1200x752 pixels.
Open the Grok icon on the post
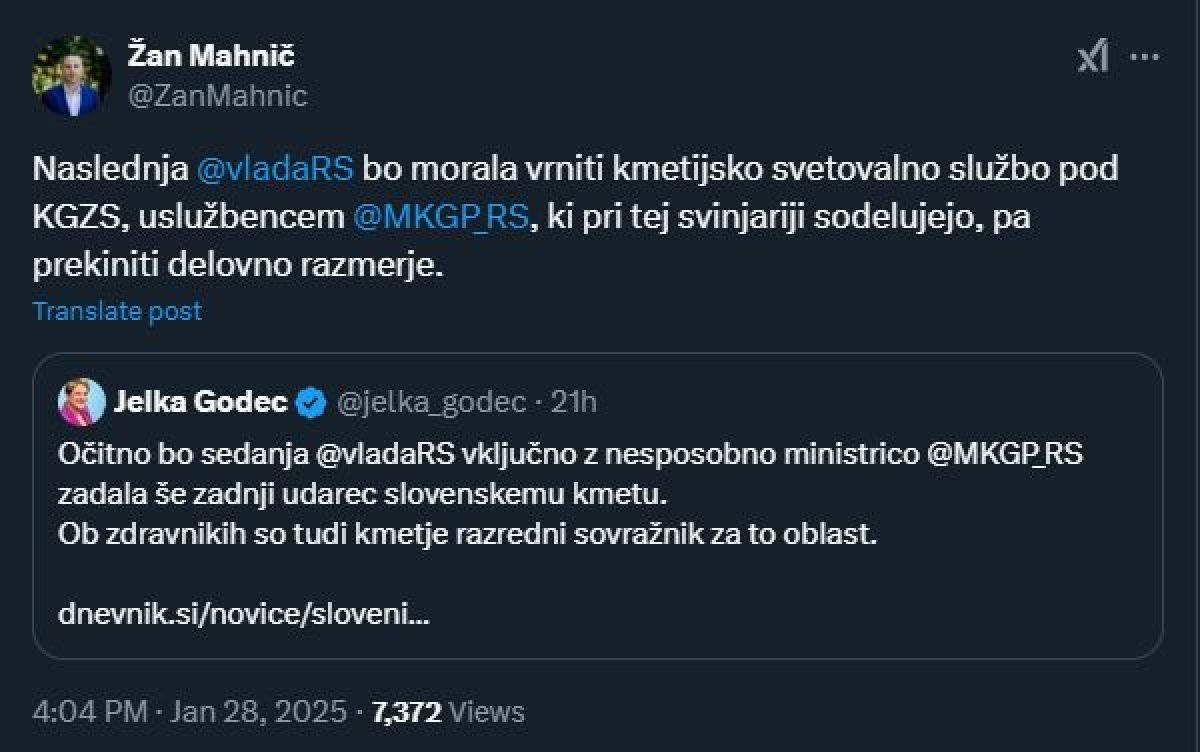pyautogui.click(x=1092, y=59)
